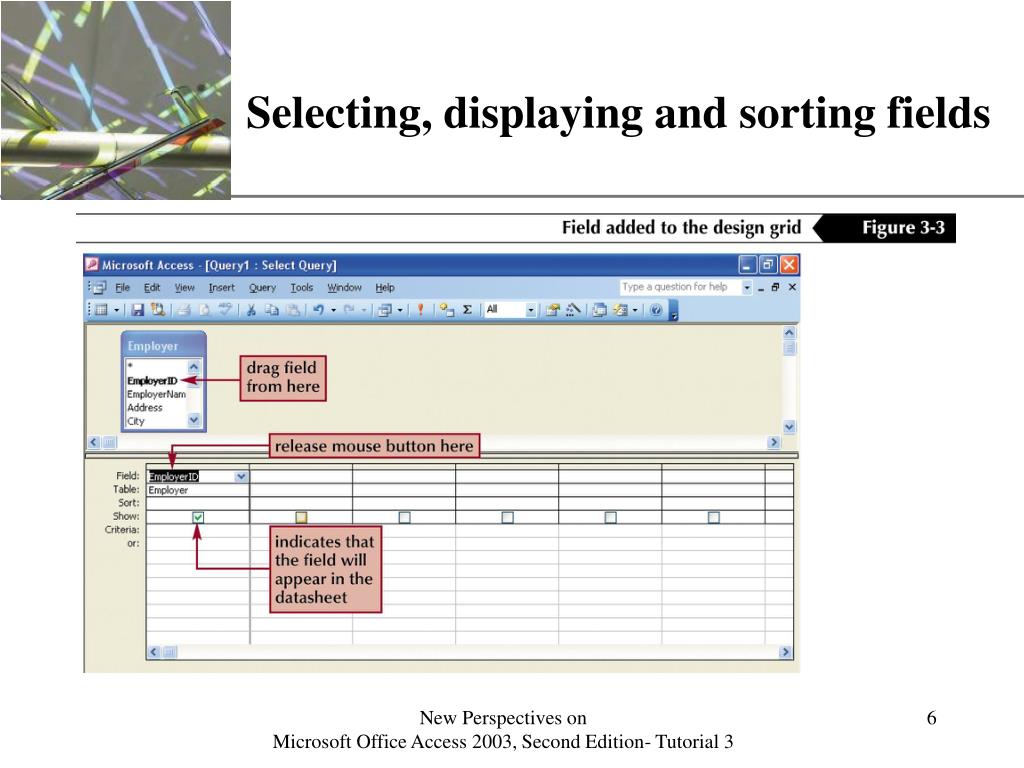This screenshot has height=768, width=1024.
Task: Click the Spelling check icon
Action: [225, 310]
